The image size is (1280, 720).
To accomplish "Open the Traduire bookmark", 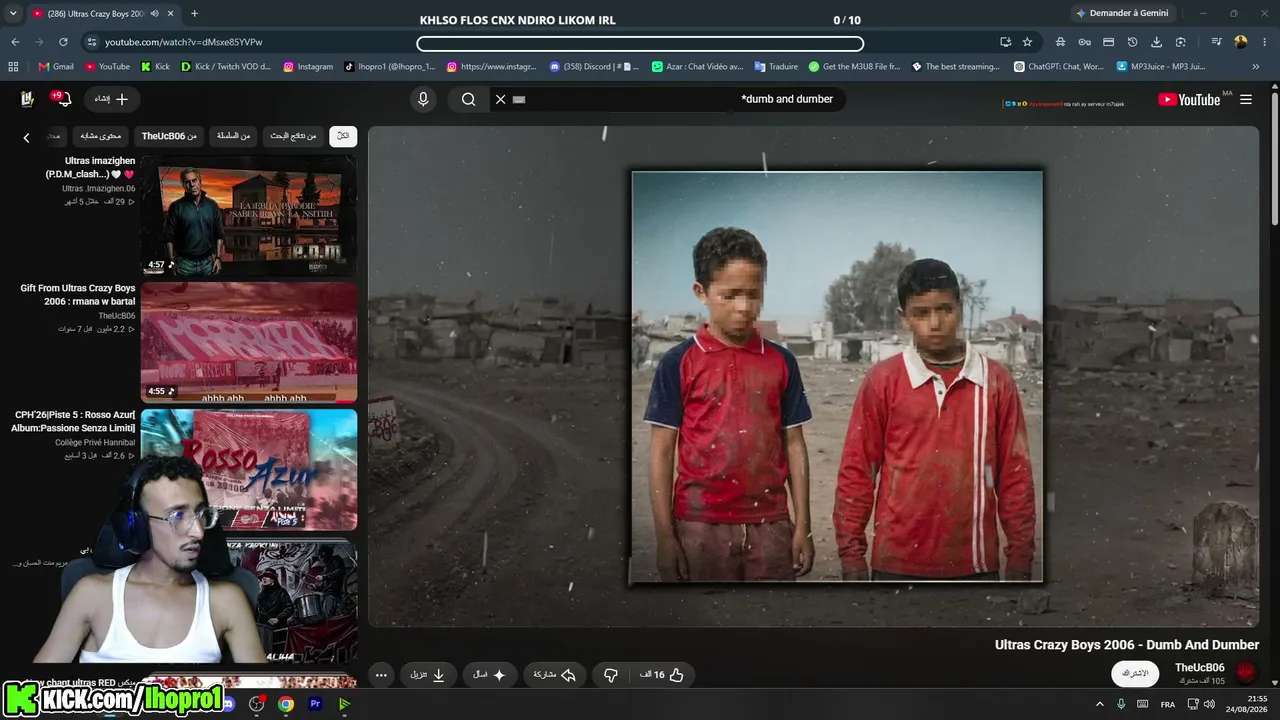I will tap(776, 67).
